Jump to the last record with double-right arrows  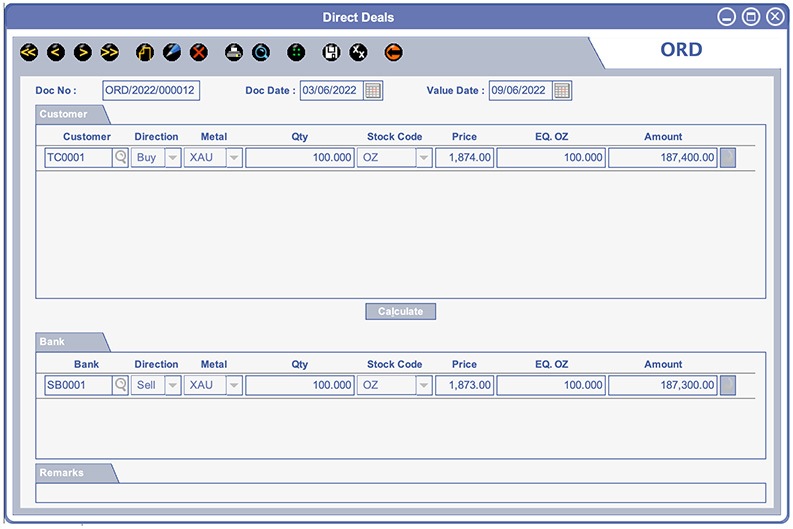[110, 52]
